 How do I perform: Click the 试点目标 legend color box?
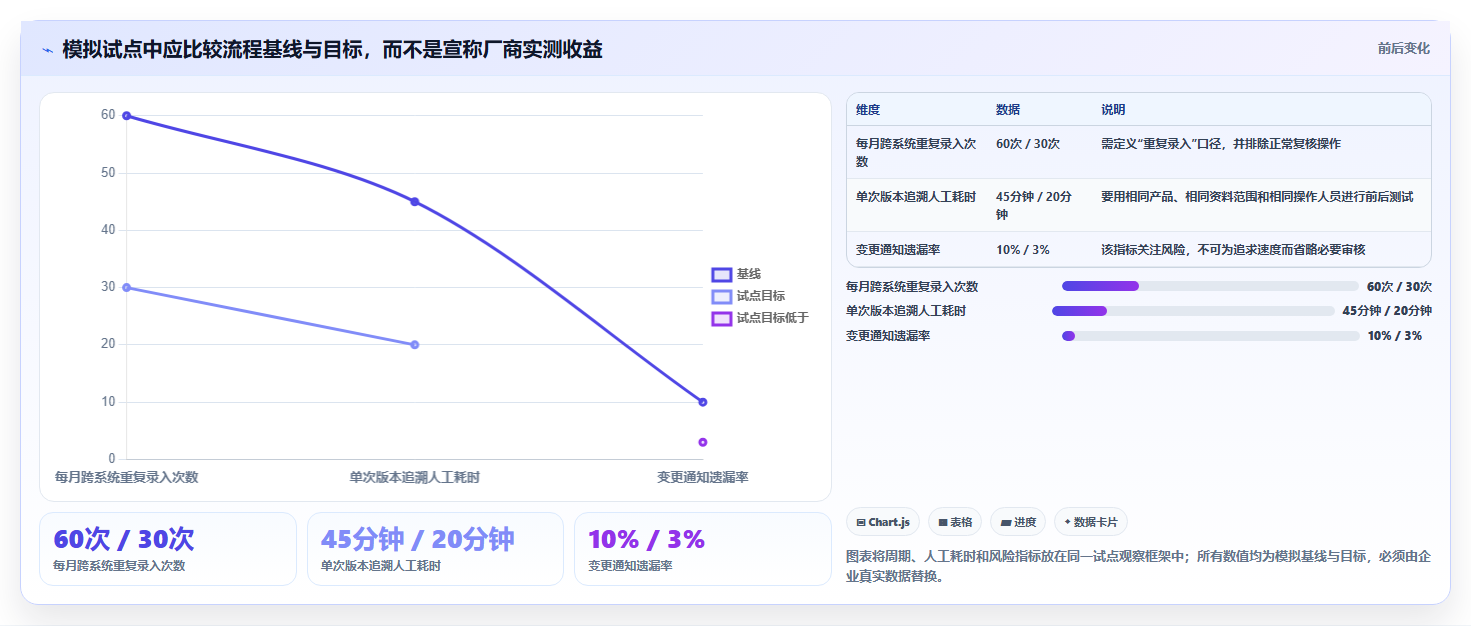[x=722, y=296]
